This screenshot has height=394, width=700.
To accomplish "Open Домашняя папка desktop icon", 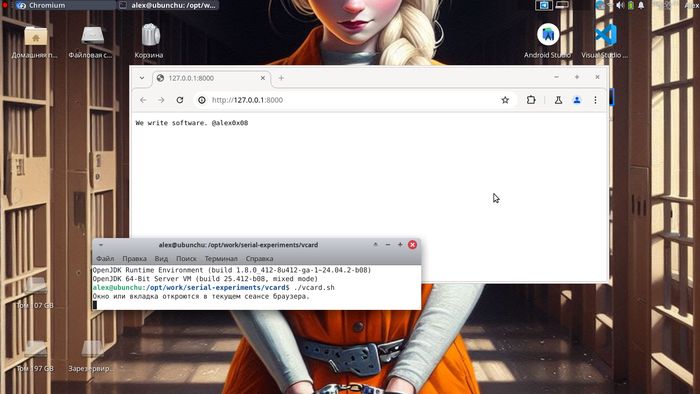I will [x=35, y=42].
